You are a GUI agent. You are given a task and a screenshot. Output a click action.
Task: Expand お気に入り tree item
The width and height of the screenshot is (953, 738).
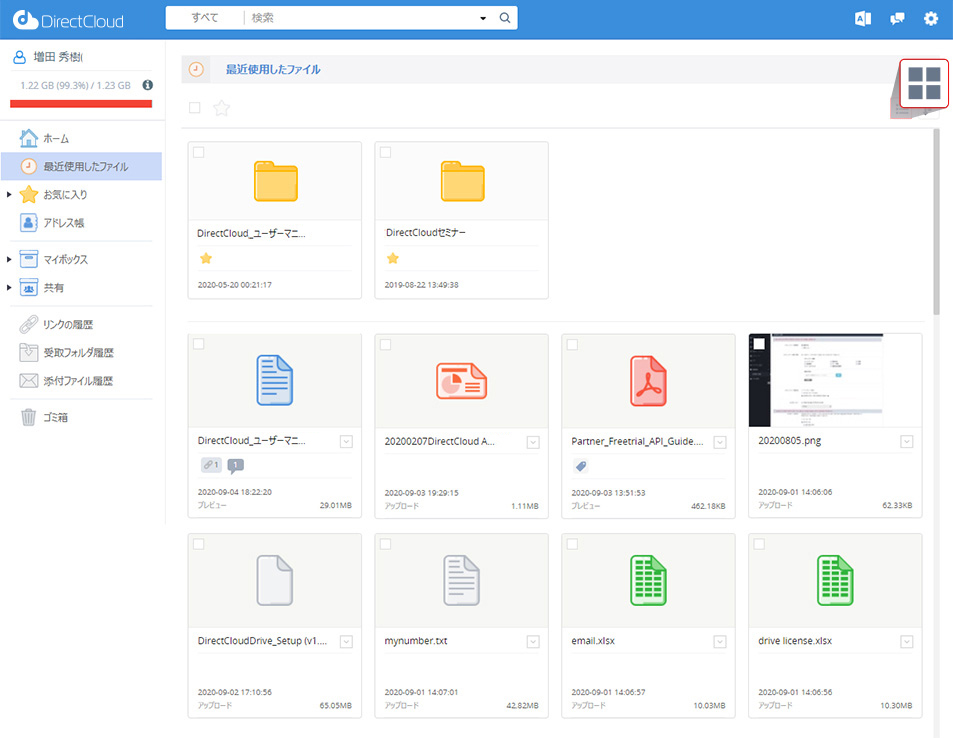pyautogui.click(x=9, y=195)
